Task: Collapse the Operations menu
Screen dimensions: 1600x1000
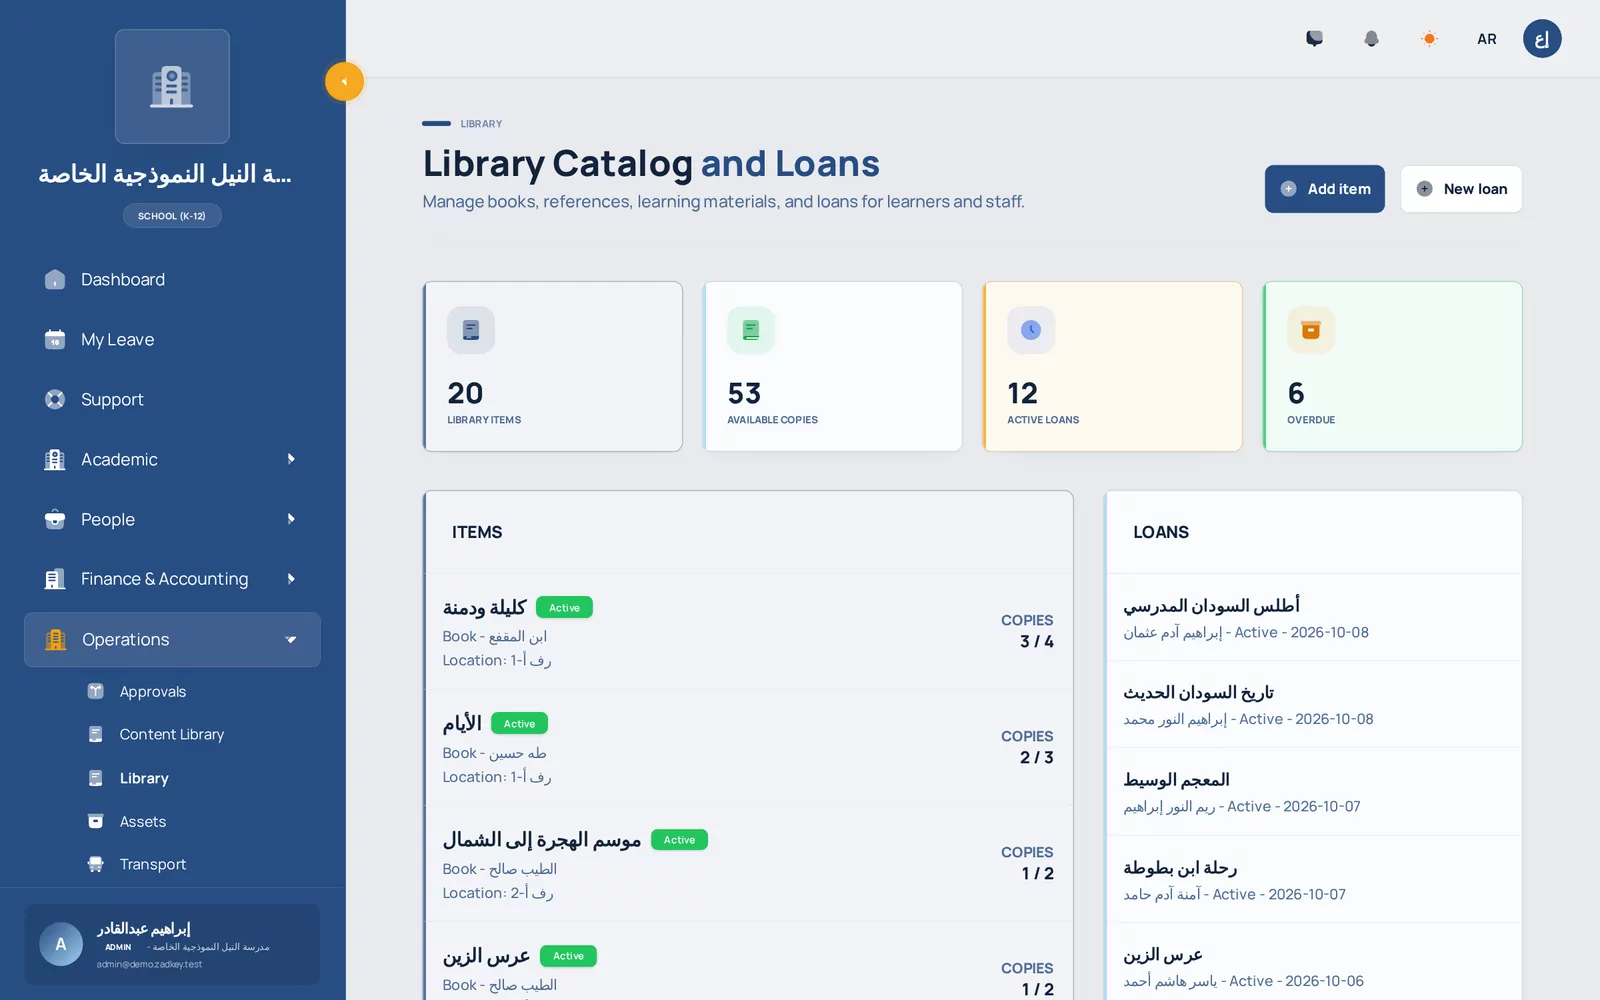Action: [172, 640]
